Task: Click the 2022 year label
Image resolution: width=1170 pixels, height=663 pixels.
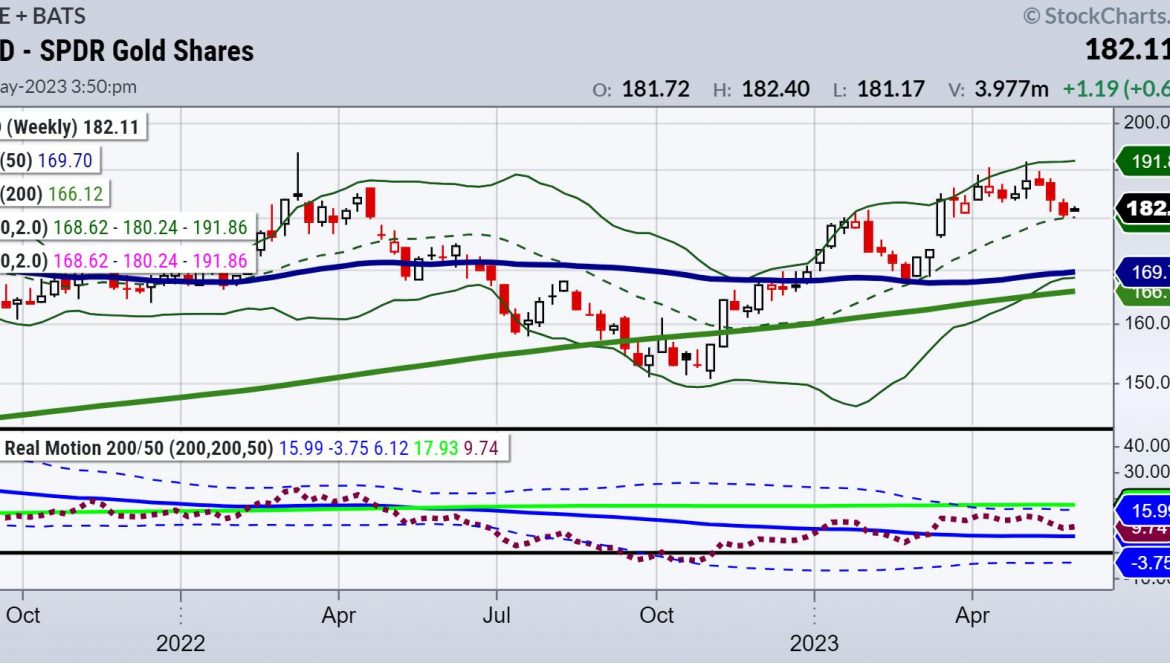Action: click(181, 643)
